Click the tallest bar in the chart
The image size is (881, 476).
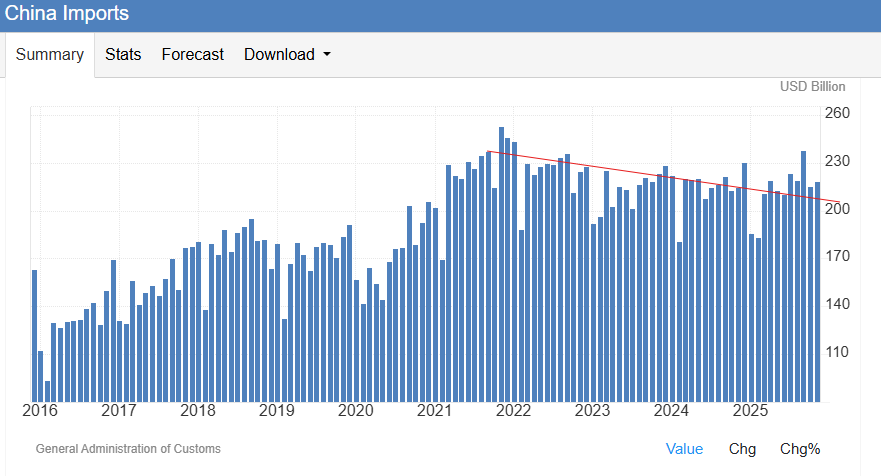tap(501, 260)
